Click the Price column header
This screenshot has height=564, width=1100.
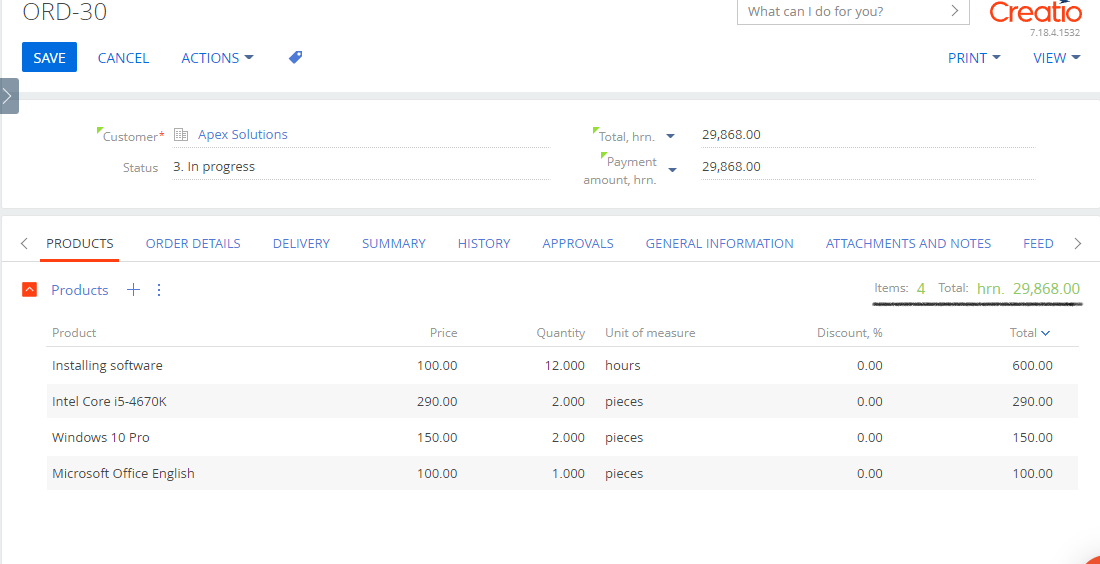tap(443, 333)
